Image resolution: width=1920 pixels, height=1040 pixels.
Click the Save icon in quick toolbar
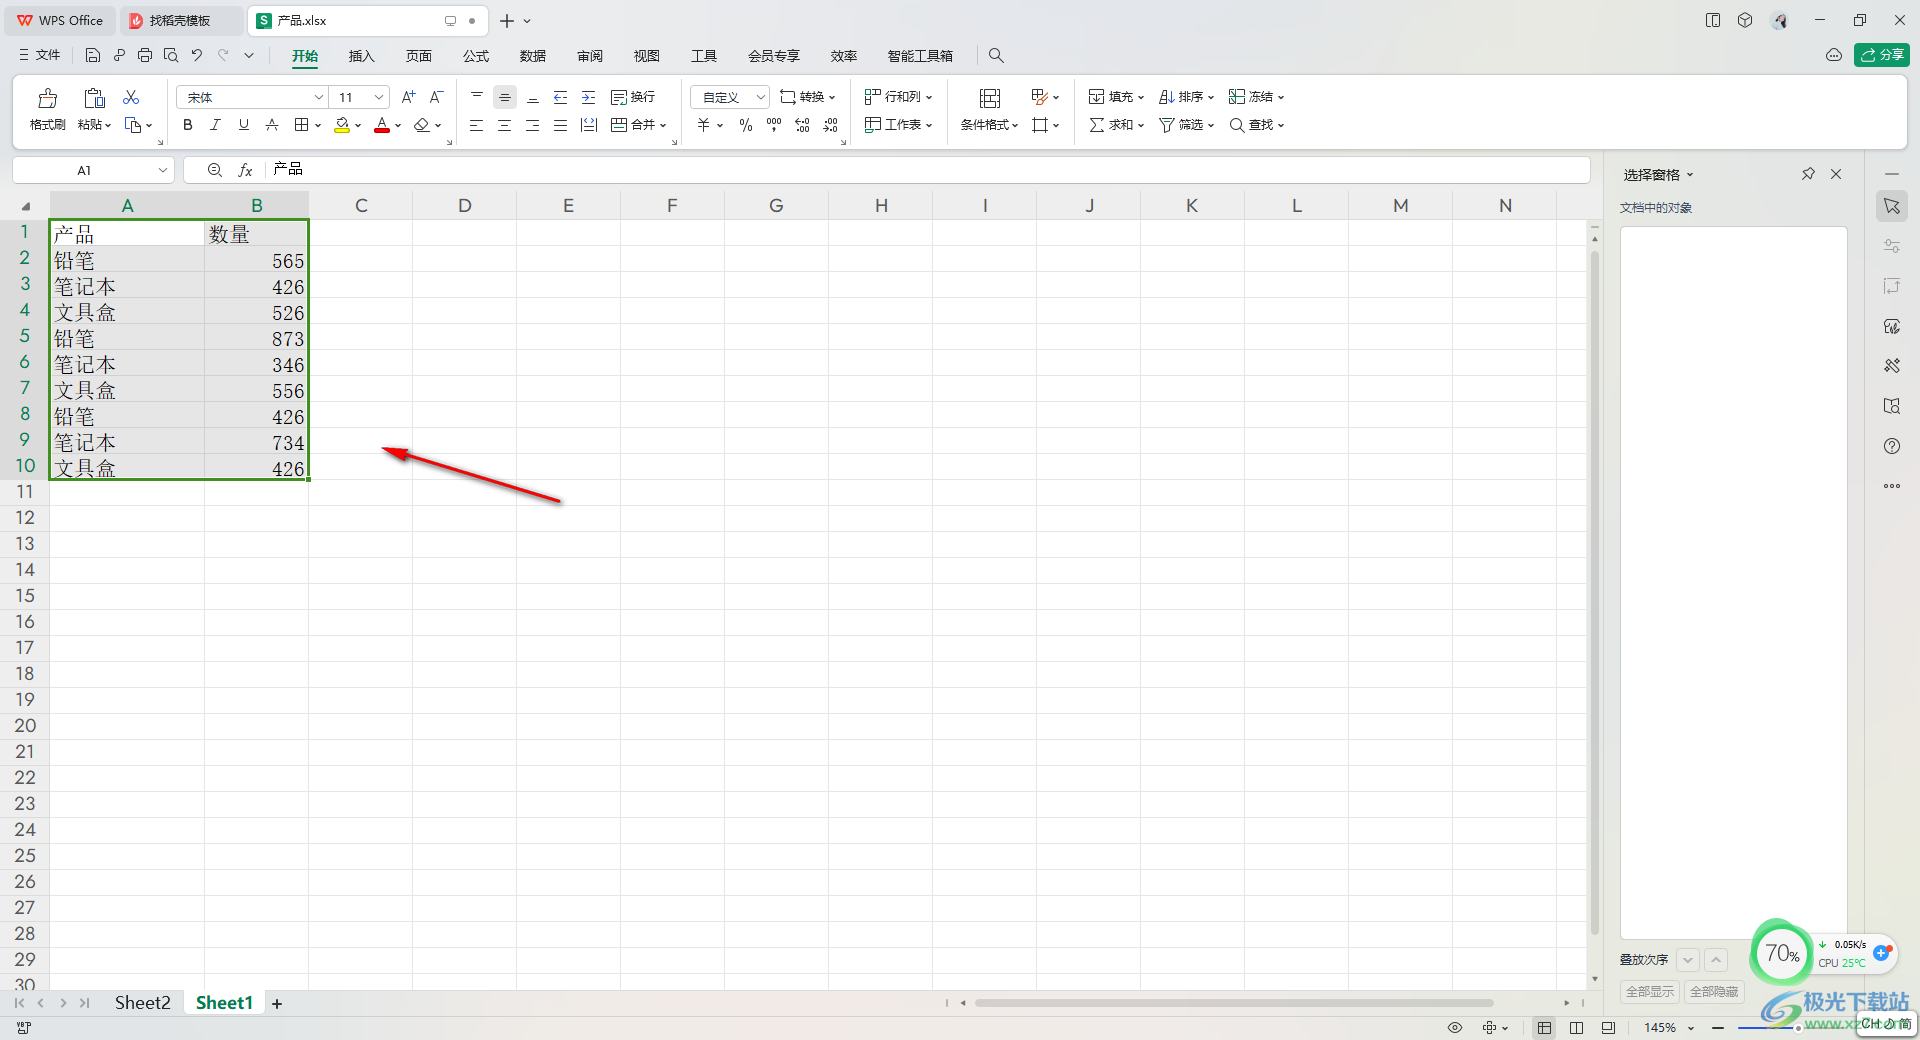point(93,56)
